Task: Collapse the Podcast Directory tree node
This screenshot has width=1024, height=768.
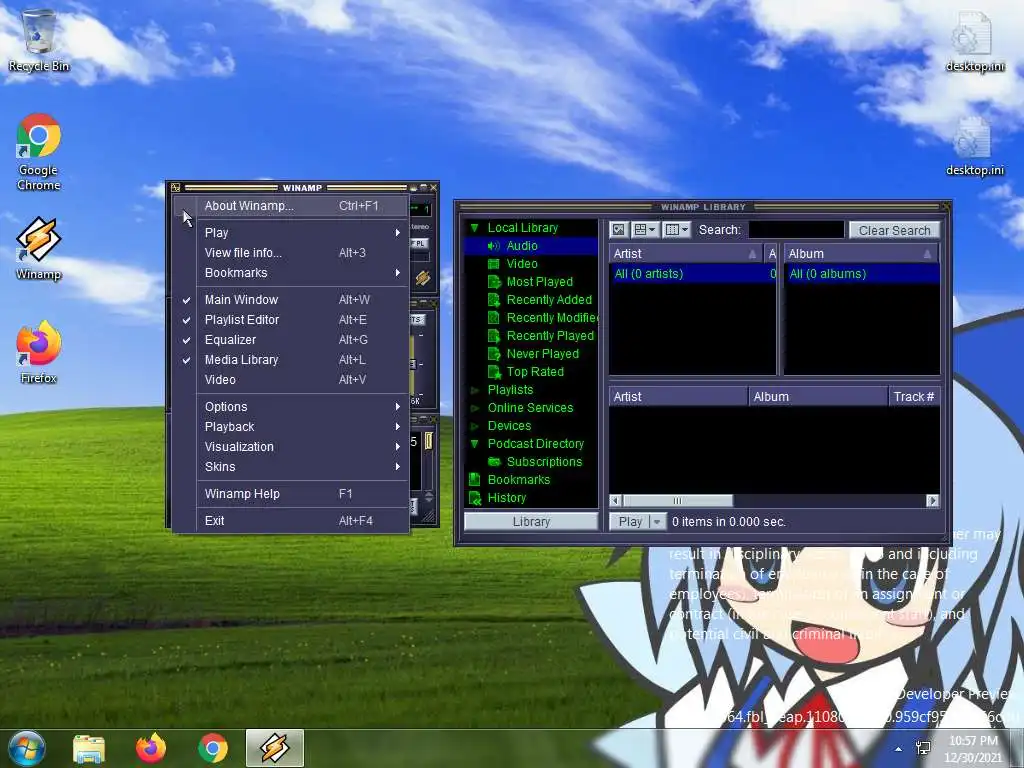Action: pos(475,444)
